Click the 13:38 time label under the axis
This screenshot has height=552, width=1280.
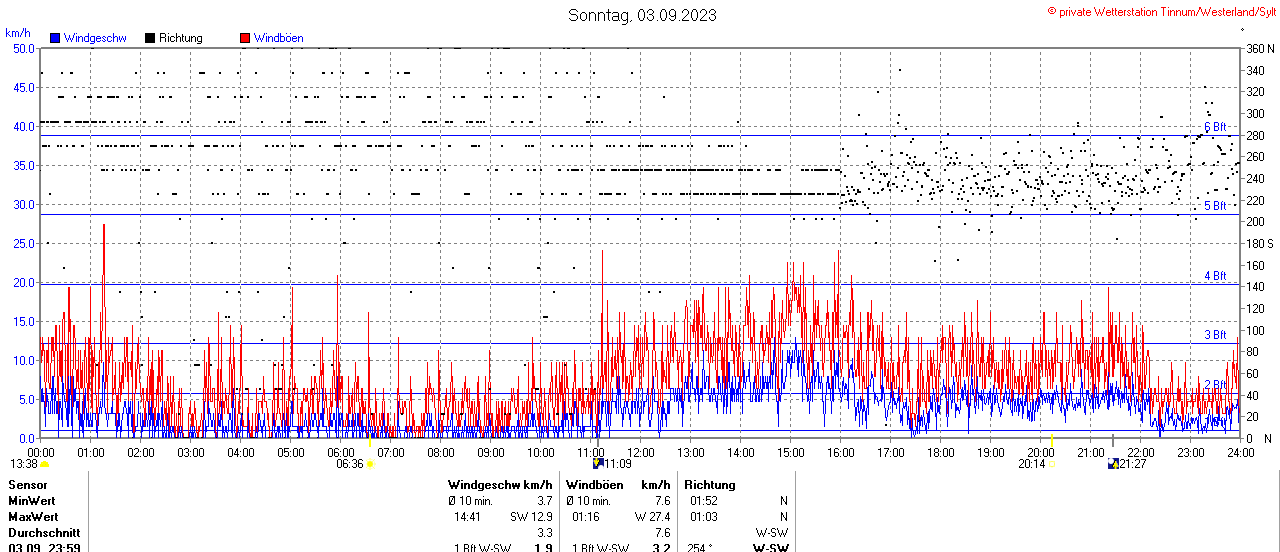24,464
